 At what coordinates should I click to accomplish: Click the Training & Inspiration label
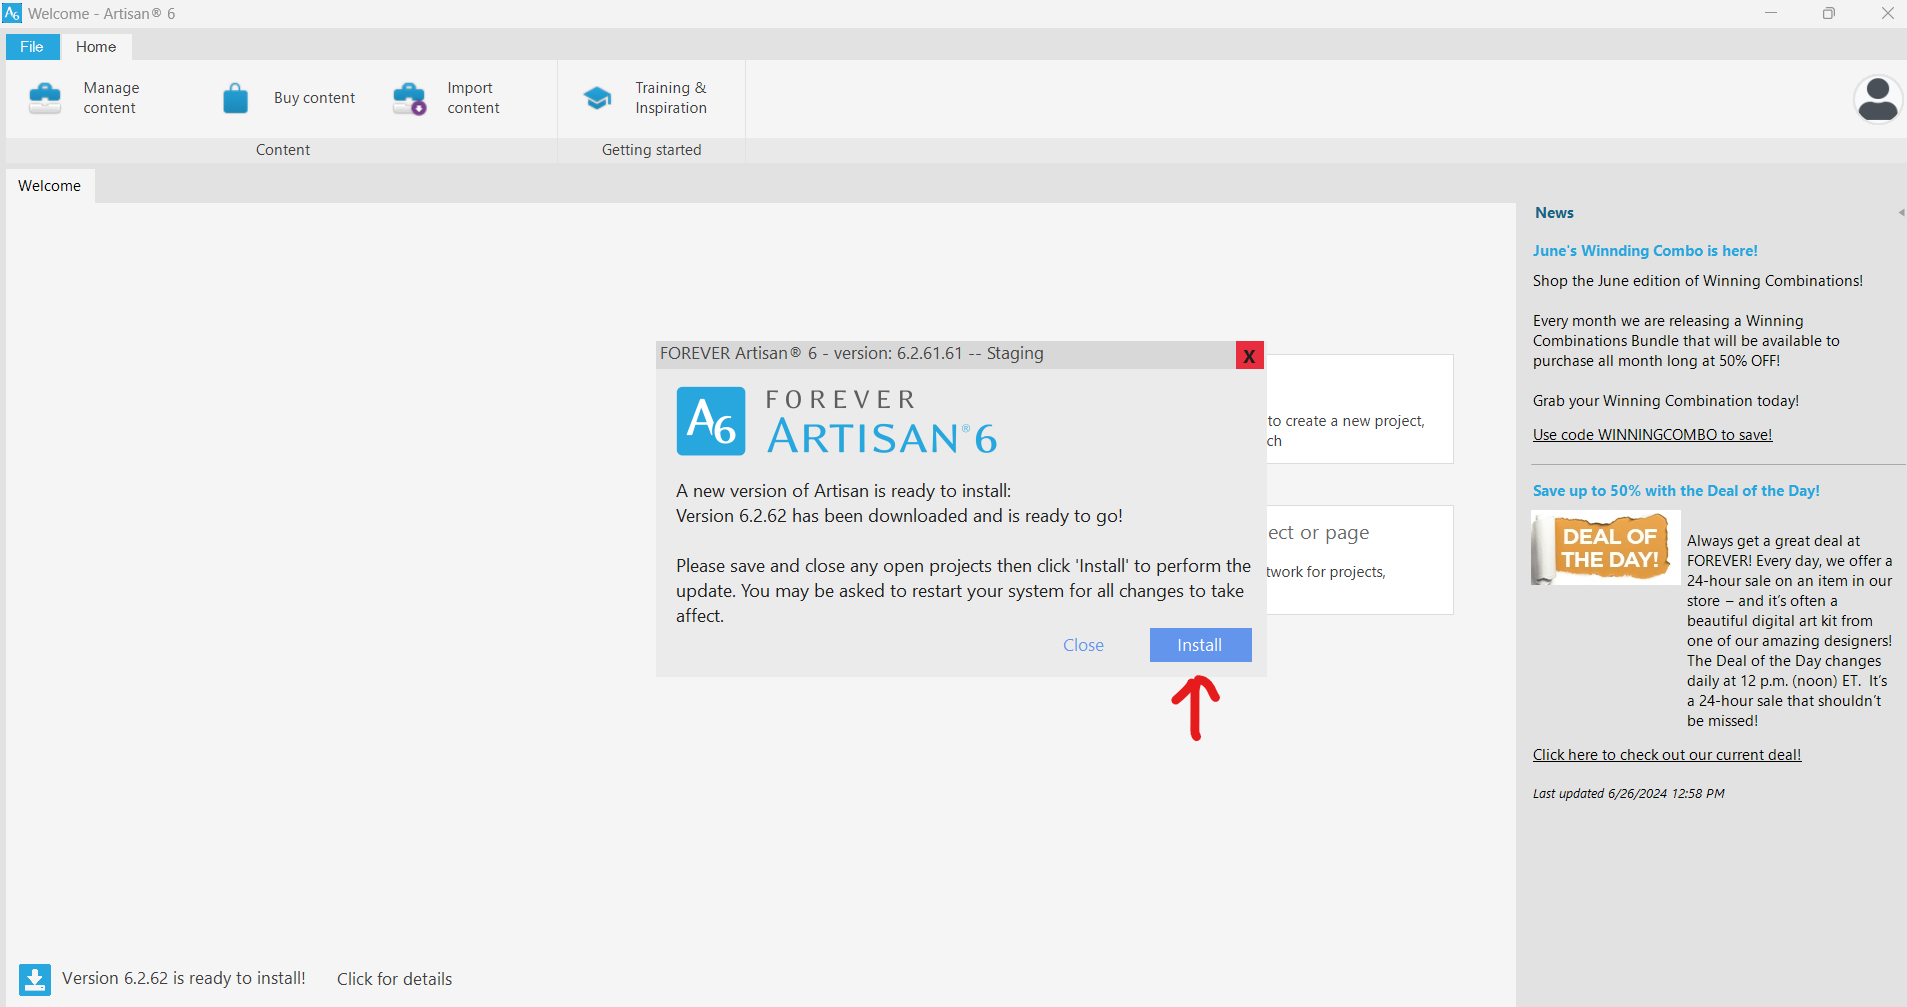coord(671,98)
